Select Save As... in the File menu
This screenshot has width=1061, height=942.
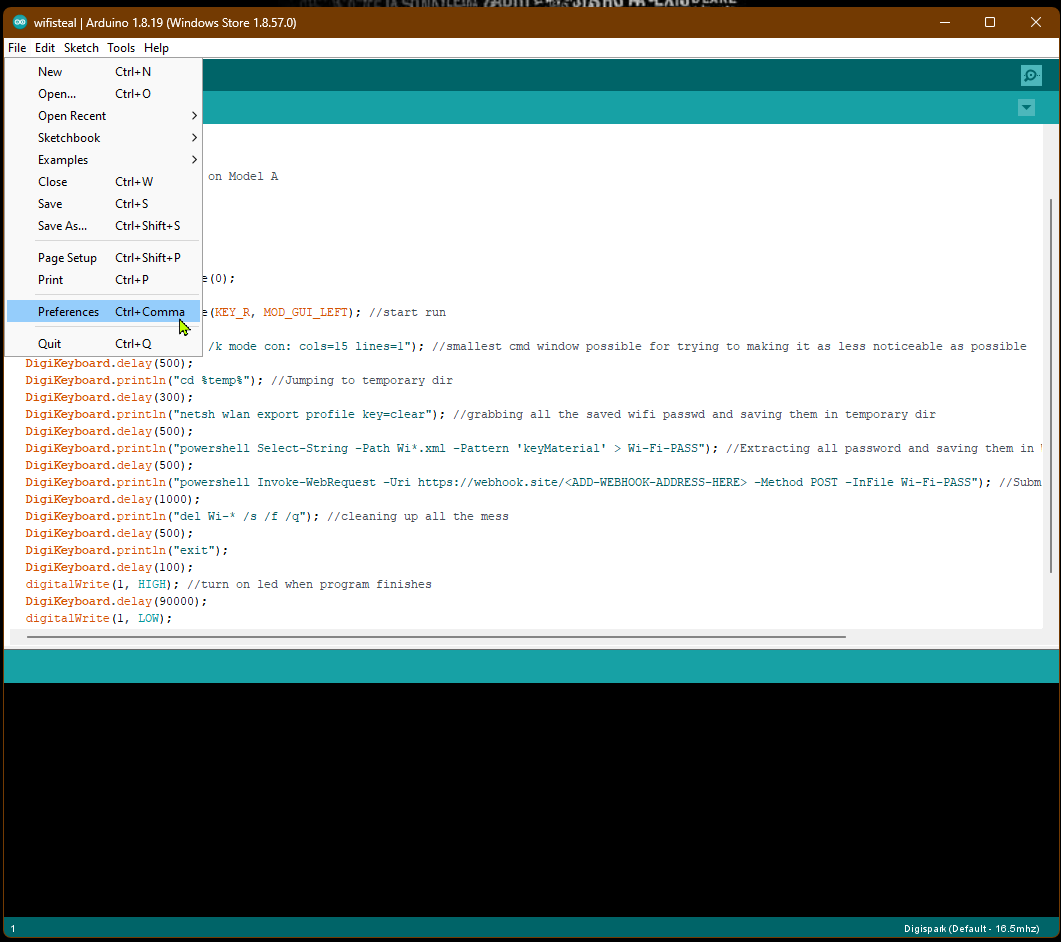(x=104, y=225)
